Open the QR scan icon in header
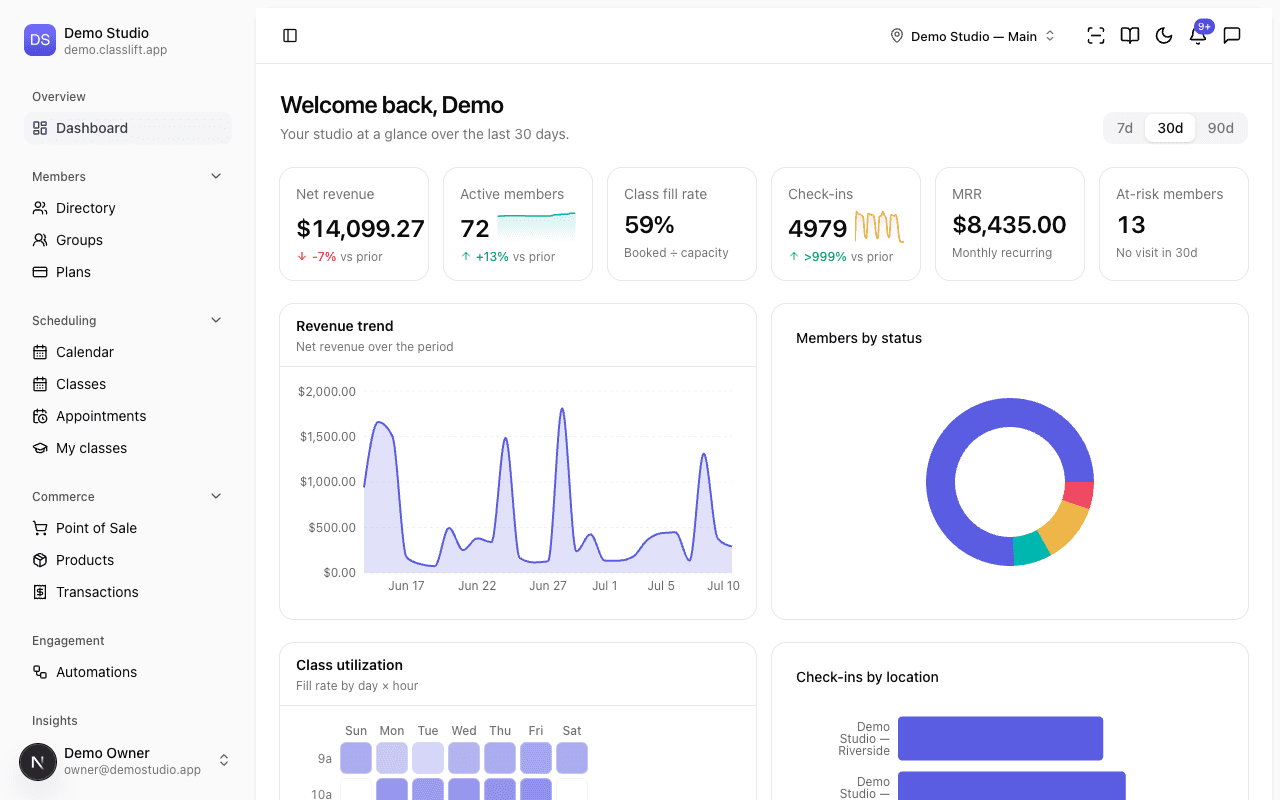This screenshot has height=800, width=1280. coord(1096,36)
